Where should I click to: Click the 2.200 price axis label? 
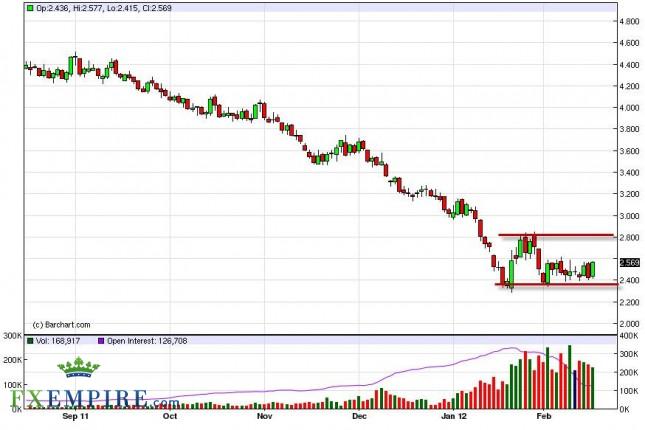(629, 302)
